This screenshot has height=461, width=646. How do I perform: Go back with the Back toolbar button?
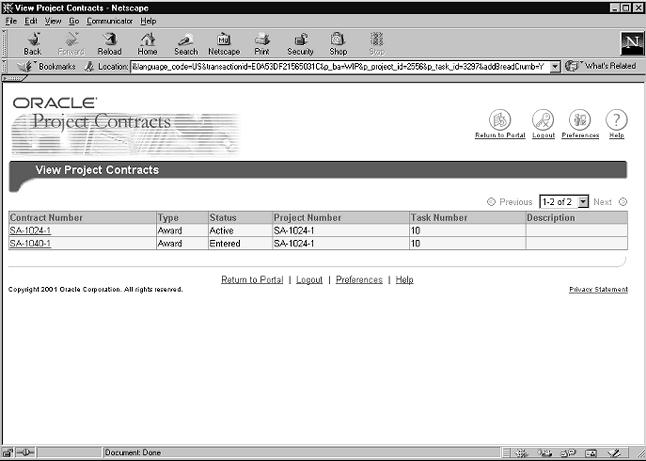pos(33,44)
